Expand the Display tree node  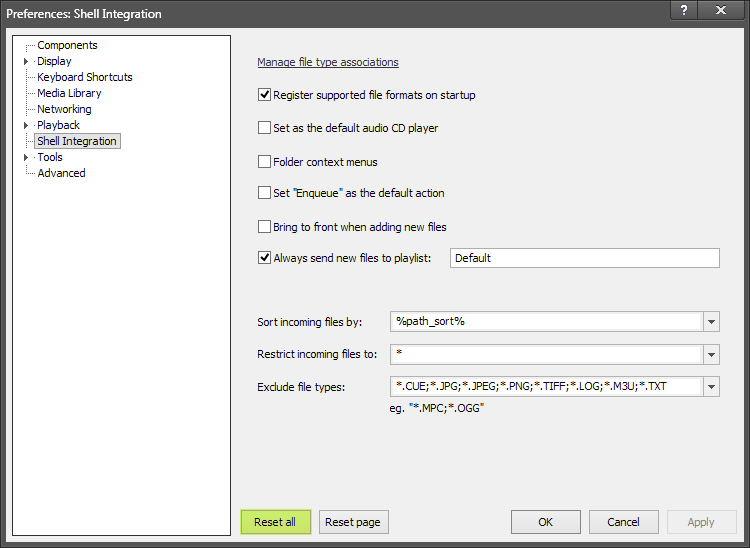click(x=26, y=61)
